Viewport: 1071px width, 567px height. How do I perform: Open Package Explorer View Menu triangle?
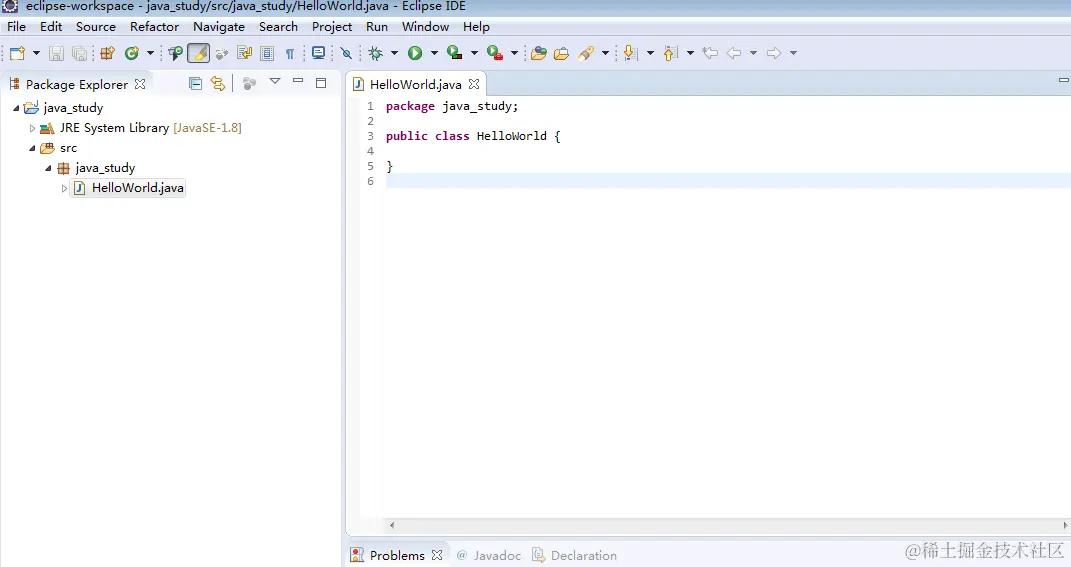coord(275,81)
